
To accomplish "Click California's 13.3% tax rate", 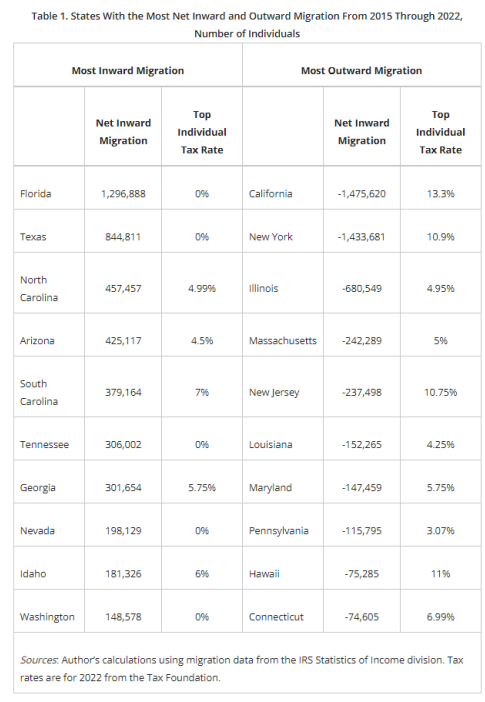I will click(x=441, y=194).
